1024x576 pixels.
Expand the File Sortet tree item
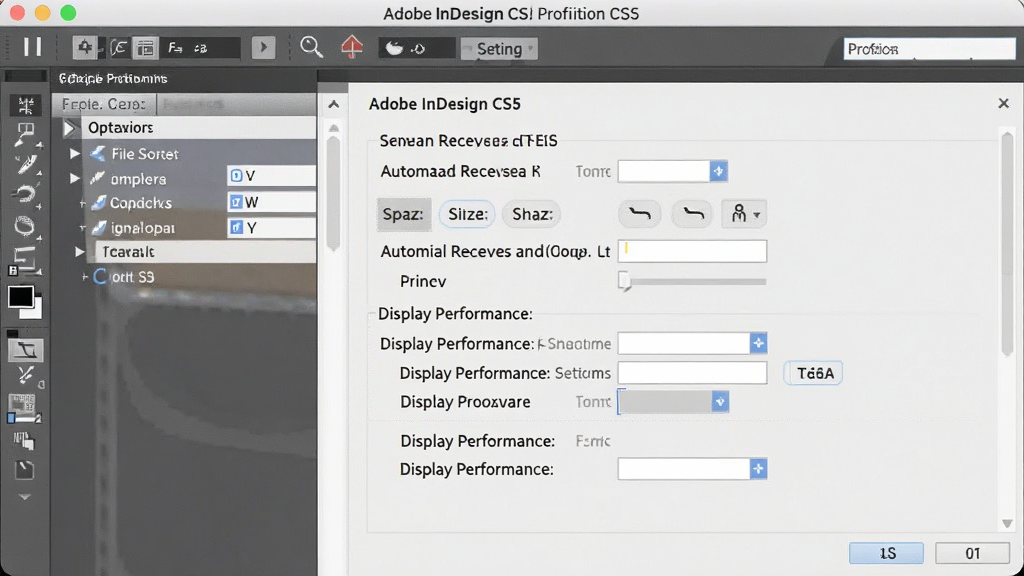(x=75, y=153)
